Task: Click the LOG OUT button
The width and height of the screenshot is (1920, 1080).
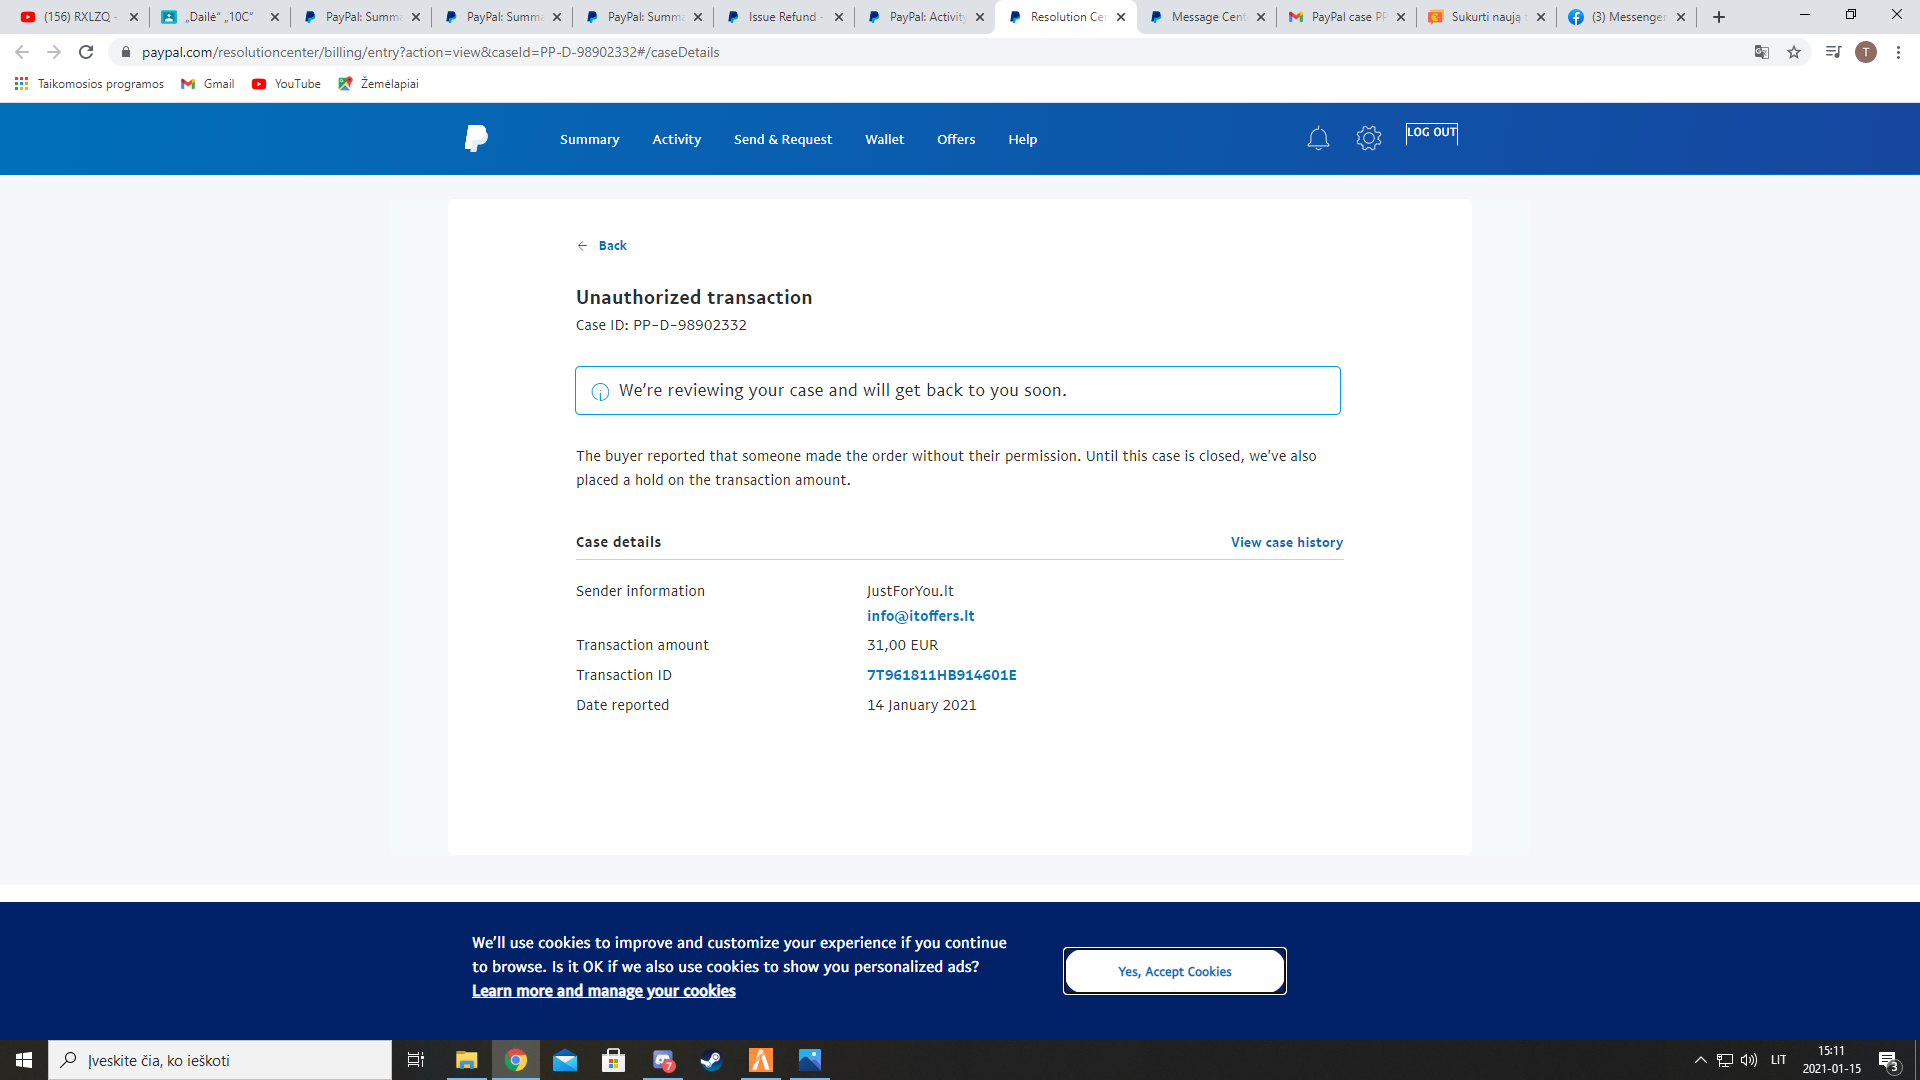Action: [x=1431, y=133]
